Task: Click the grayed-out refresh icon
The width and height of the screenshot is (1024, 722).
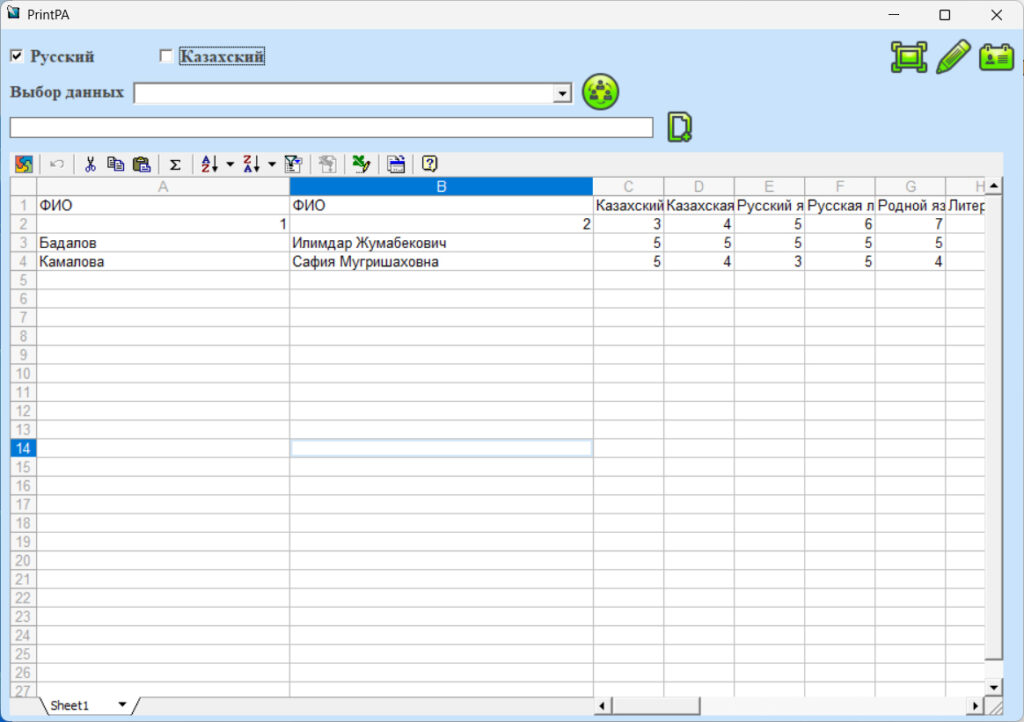Action: click(327, 164)
